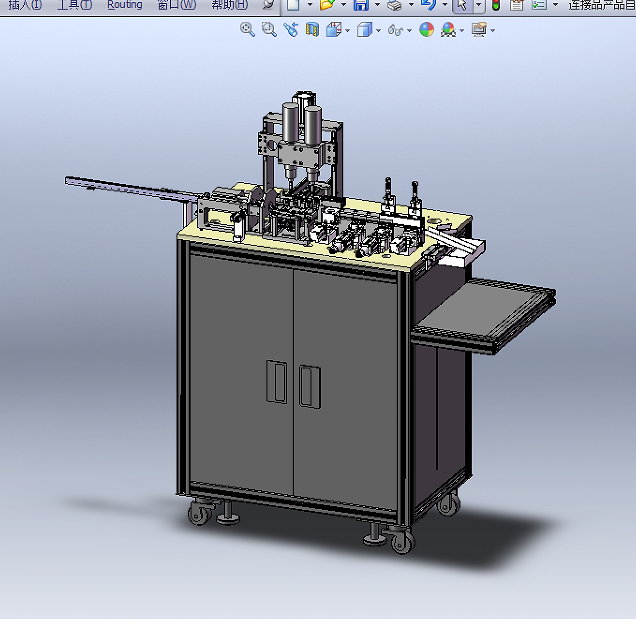Click the Edit Appearance color ball
This screenshot has width=636, height=619.
[x=426, y=30]
